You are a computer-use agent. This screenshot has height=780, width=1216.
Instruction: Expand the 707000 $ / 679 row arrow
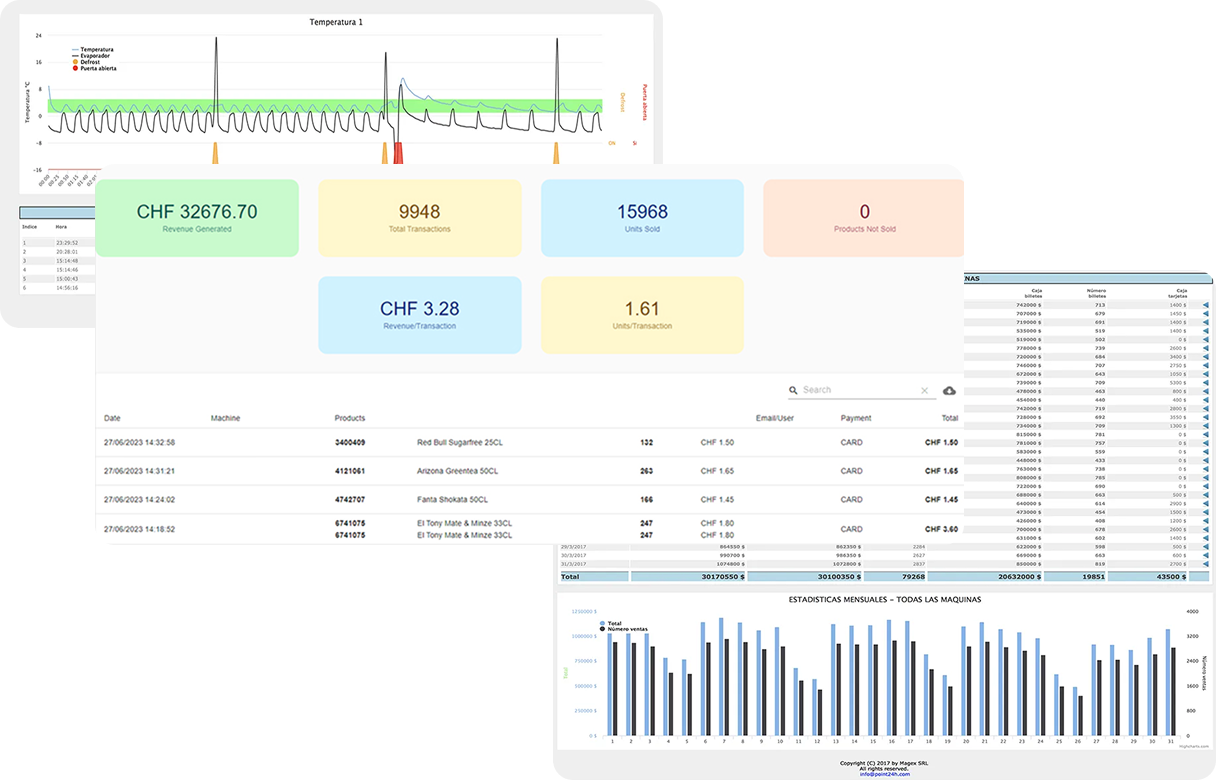(1205, 313)
